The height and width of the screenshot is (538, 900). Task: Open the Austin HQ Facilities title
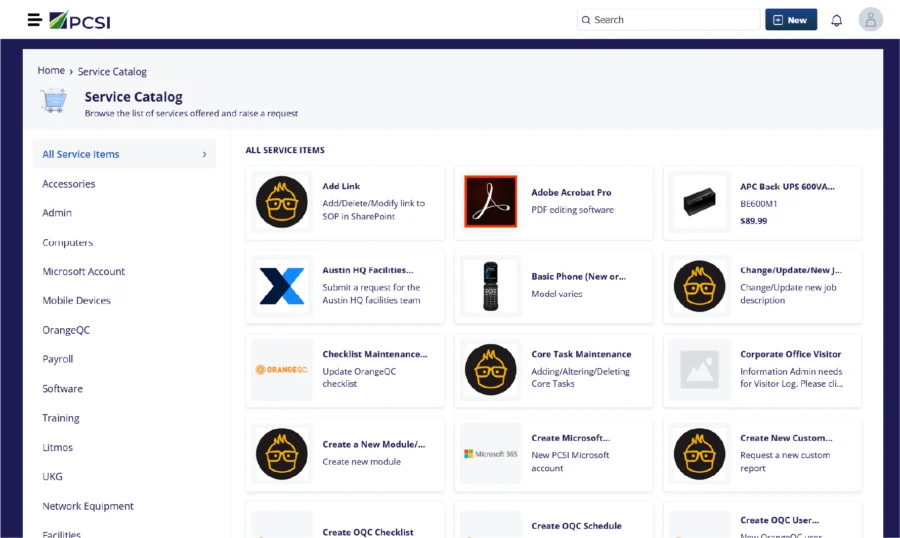(367, 270)
